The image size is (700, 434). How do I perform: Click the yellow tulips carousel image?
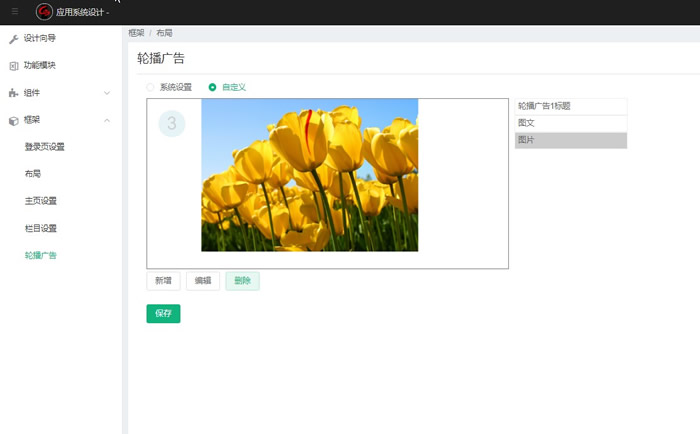point(309,175)
